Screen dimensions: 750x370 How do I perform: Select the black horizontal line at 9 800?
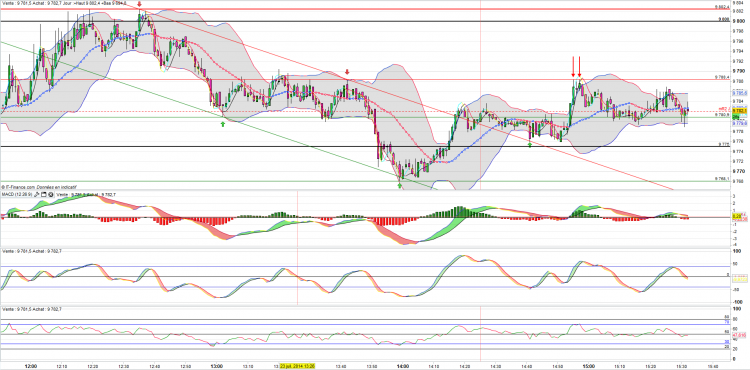pos(364,21)
